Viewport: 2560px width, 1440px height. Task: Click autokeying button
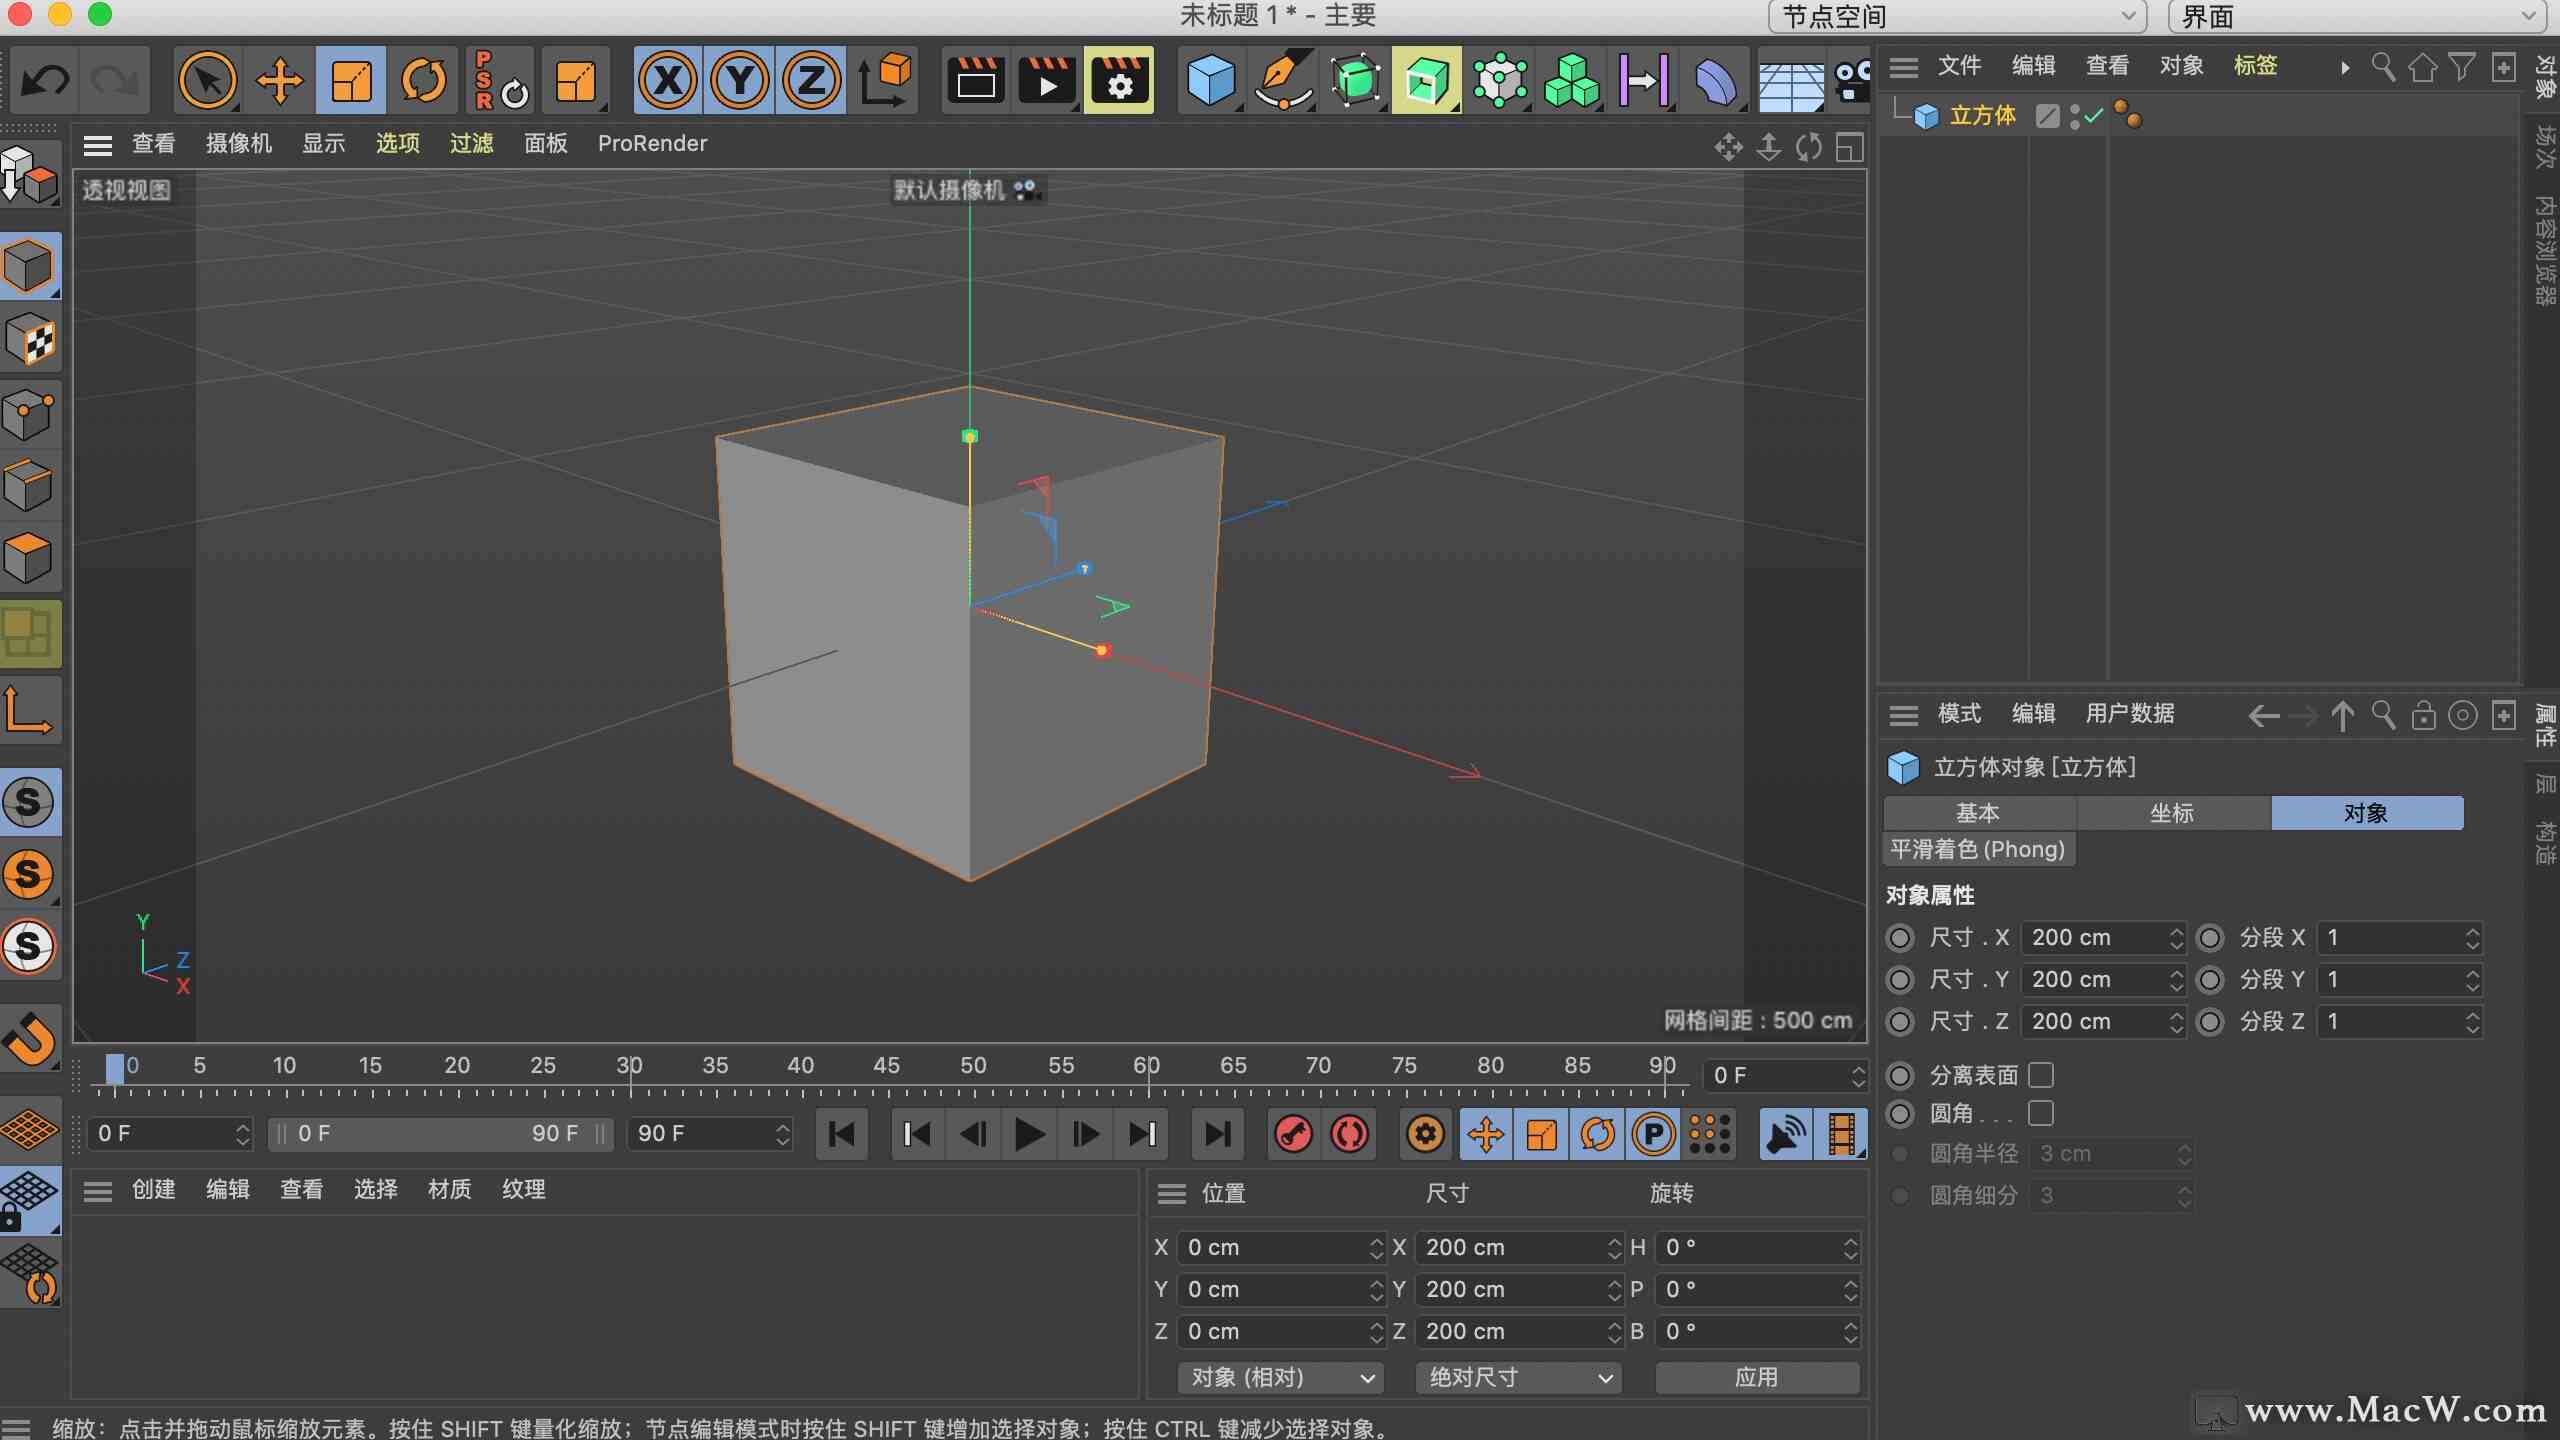(x=1350, y=1134)
